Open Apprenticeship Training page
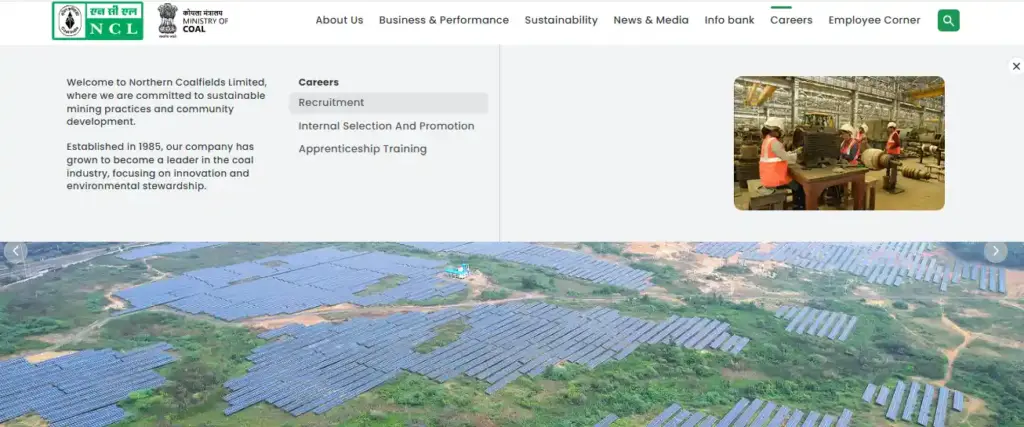Viewport: 1024px width, 427px height. pos(362,149)
